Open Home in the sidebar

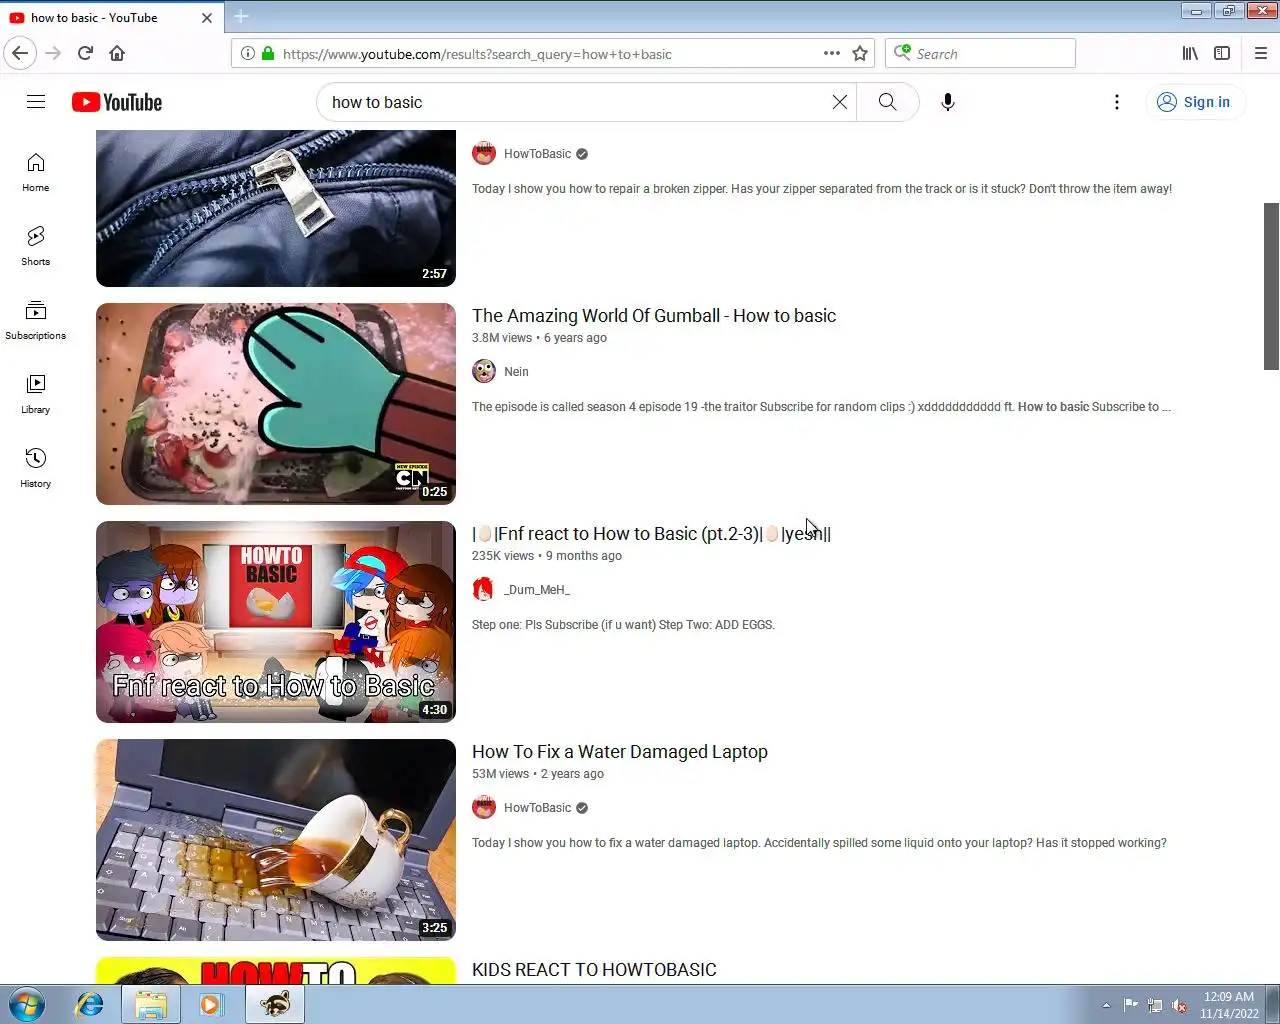click(36, 172)
